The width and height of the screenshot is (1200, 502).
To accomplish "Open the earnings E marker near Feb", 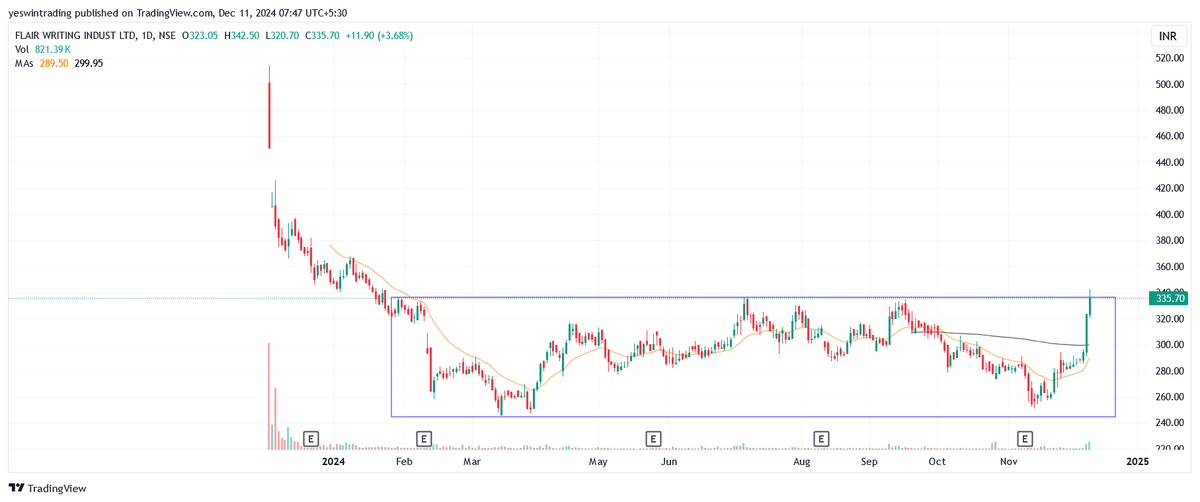I will [x=424, y=438].
